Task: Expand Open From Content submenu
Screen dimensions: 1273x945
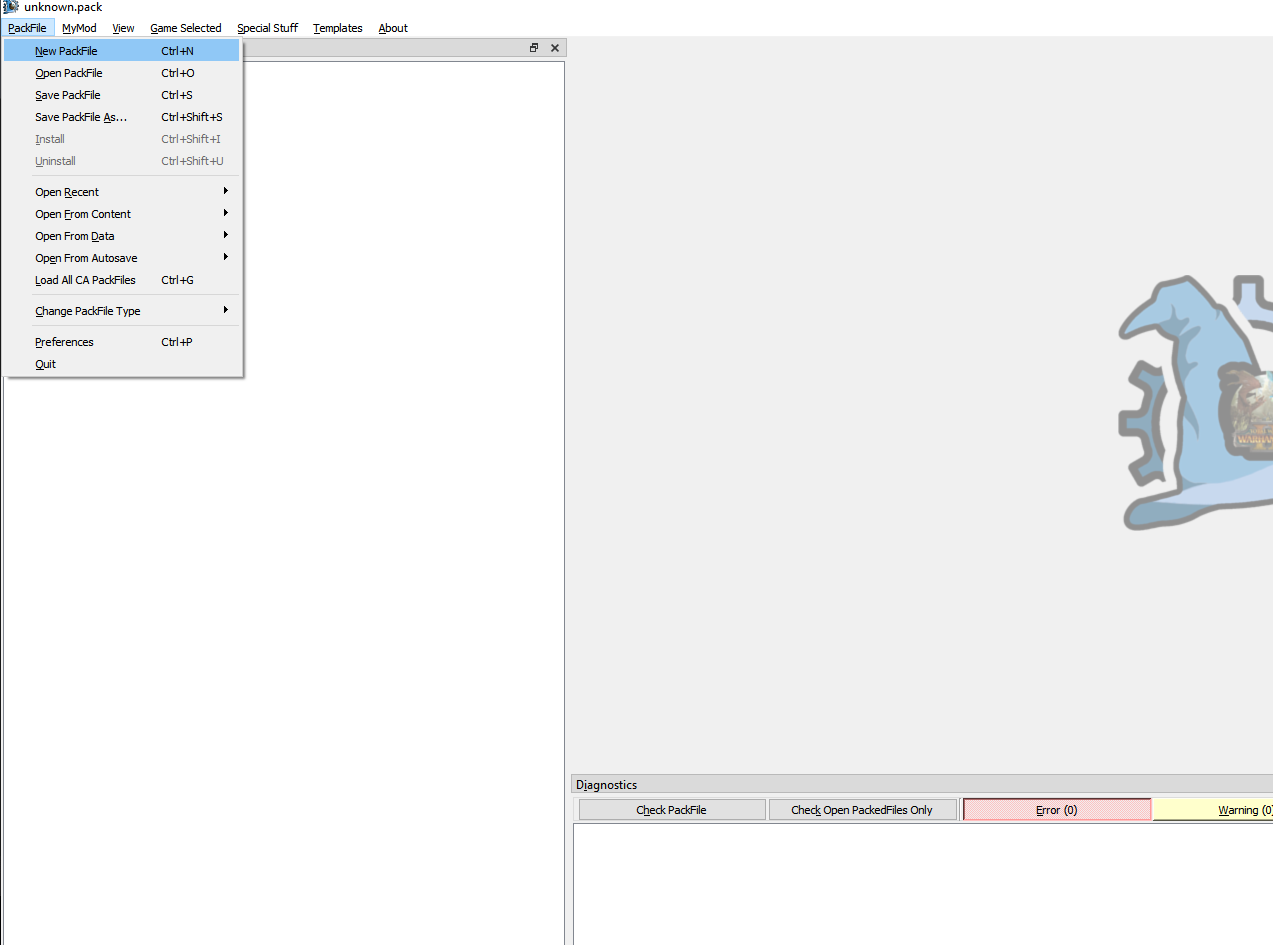Action: point(122,214)
